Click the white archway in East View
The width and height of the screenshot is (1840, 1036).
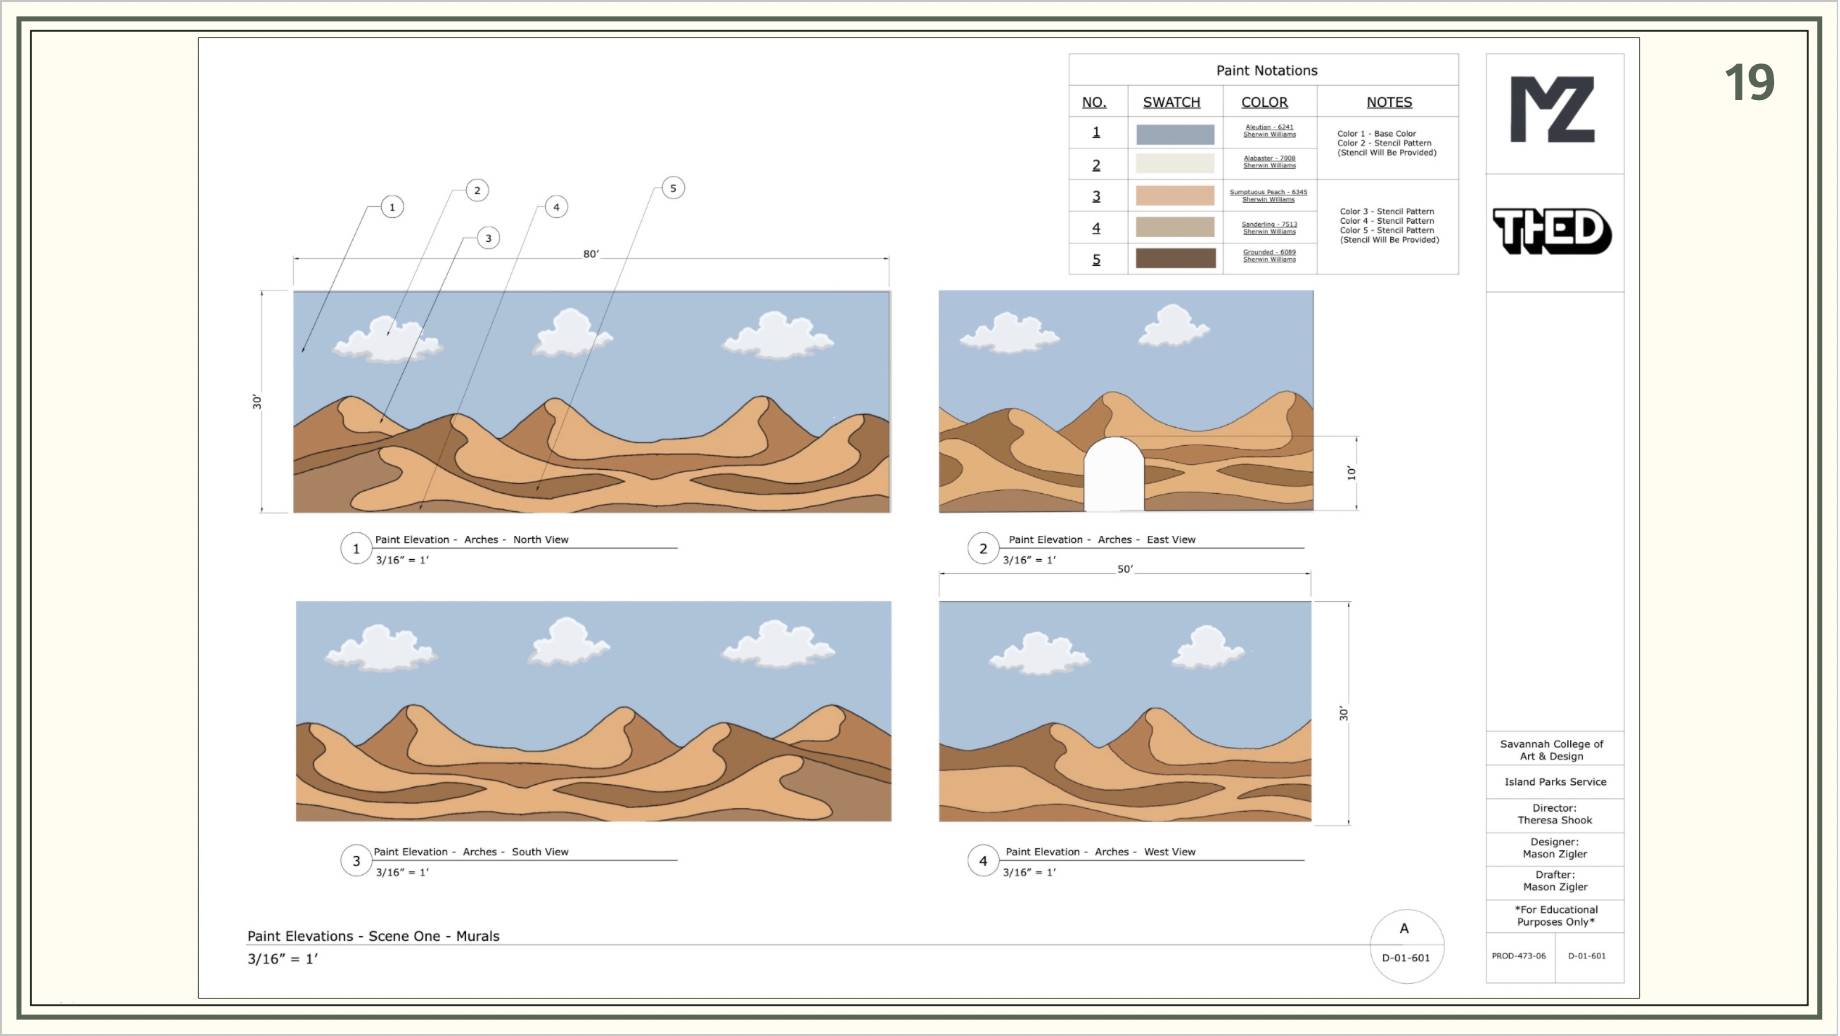coord(1114,475)
